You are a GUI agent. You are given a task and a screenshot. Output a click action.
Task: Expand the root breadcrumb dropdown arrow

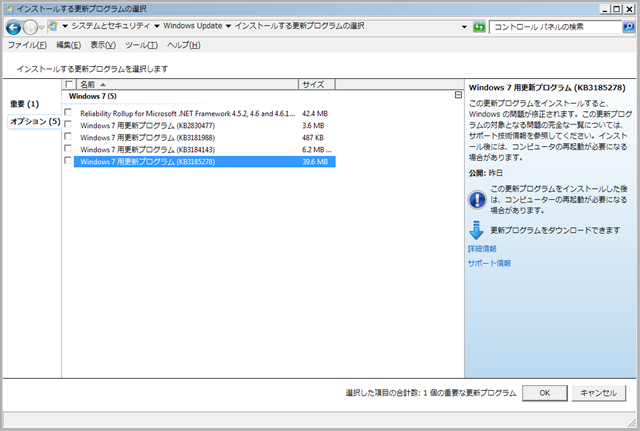[65, 27]
